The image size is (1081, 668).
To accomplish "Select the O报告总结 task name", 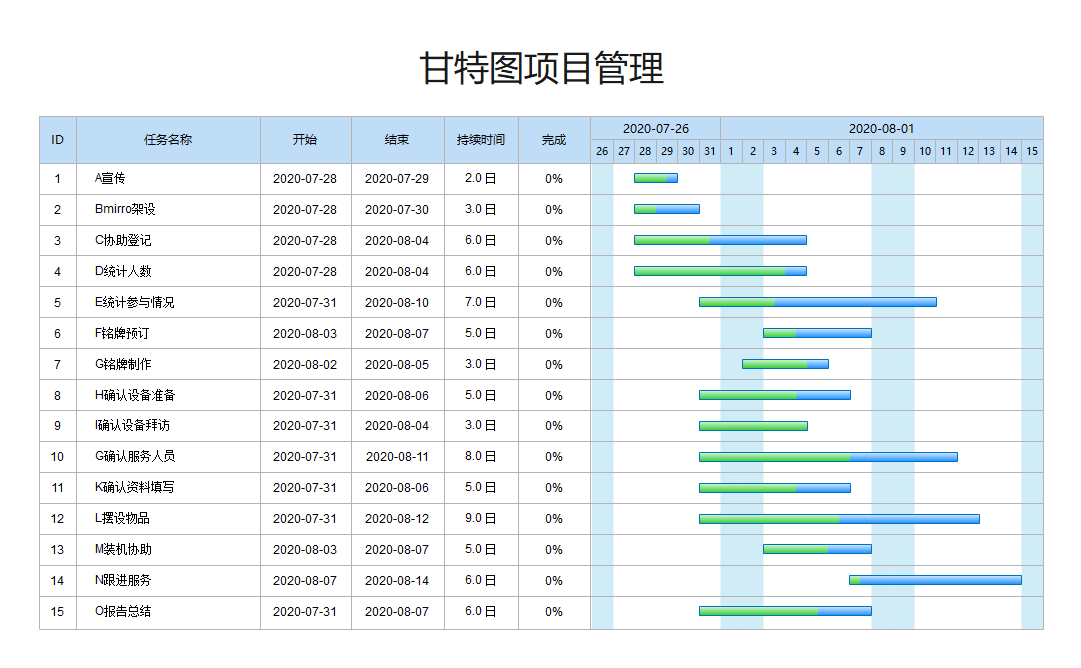I will coord(123,611).
